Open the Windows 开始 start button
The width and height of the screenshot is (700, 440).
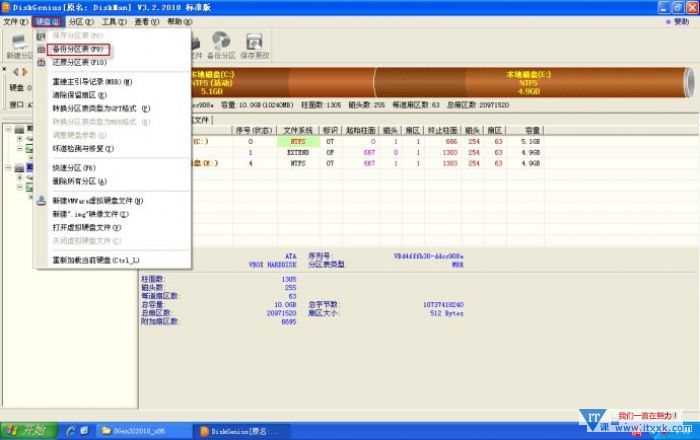[x=29, y=431]
